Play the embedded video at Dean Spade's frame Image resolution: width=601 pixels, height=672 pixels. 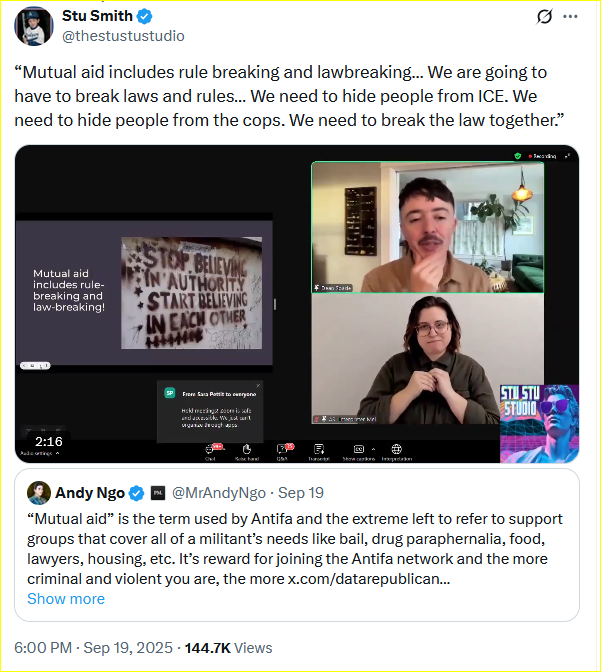(427, 227)
